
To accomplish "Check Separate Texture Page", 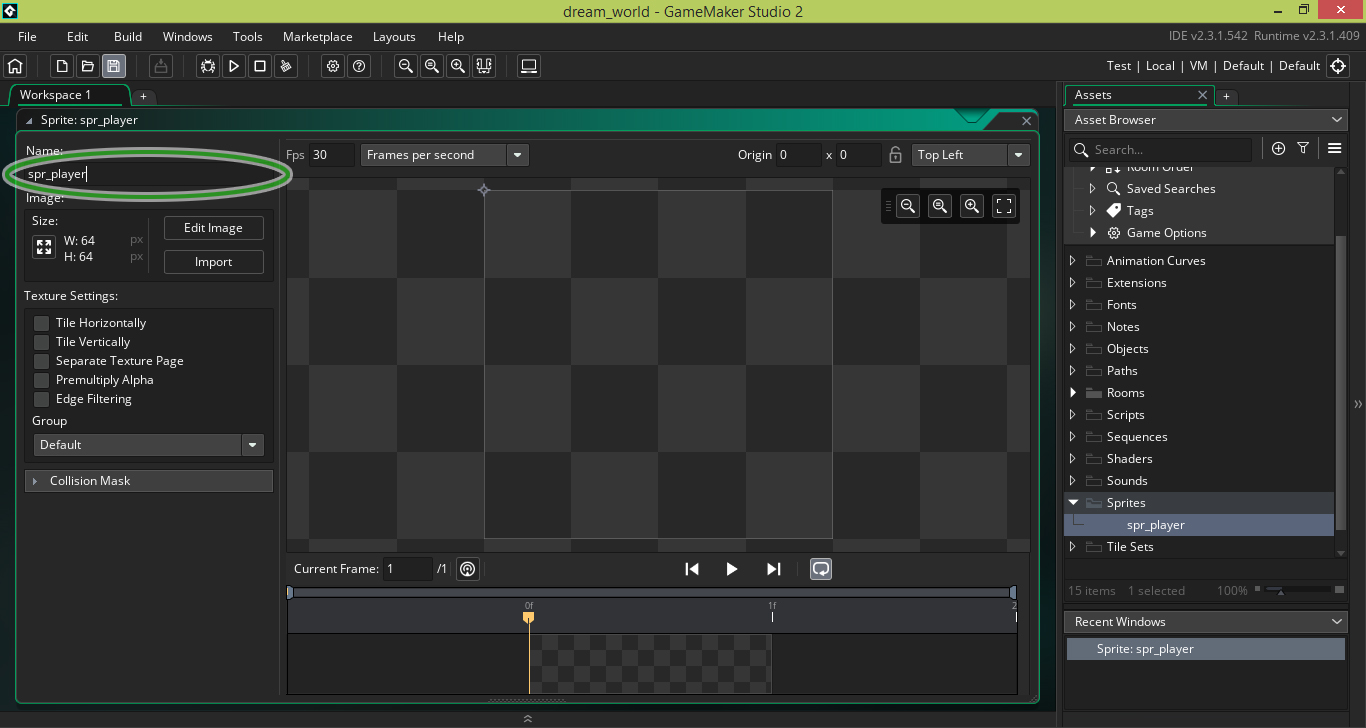I will pyautogui.click(x=41, y=361).
